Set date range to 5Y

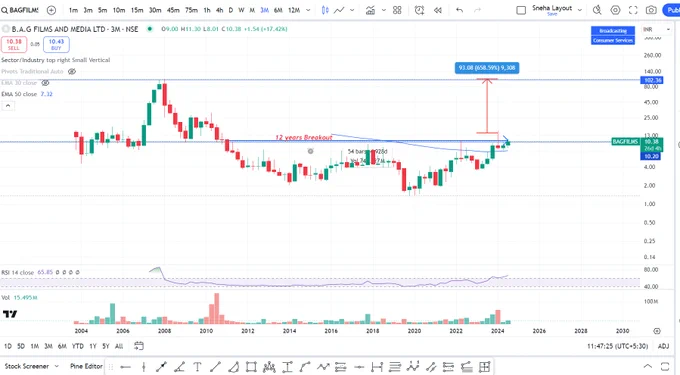pos(106,346)
